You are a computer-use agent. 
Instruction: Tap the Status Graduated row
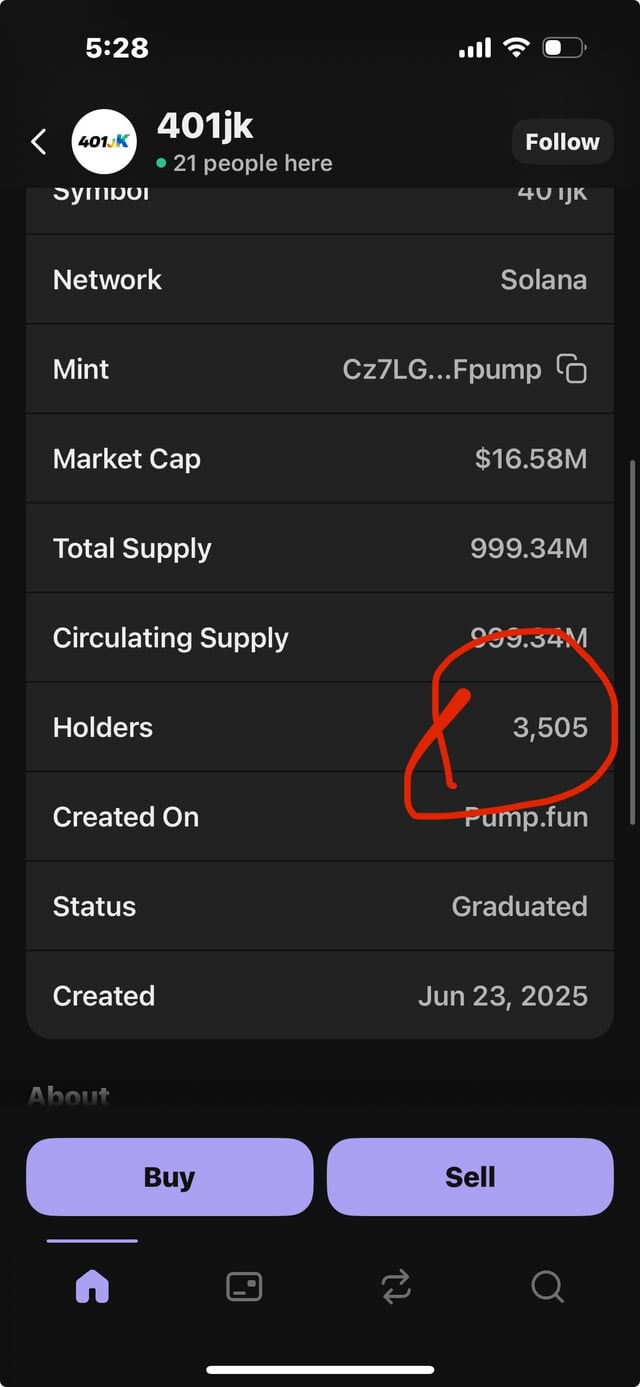[x=320, y=906]
